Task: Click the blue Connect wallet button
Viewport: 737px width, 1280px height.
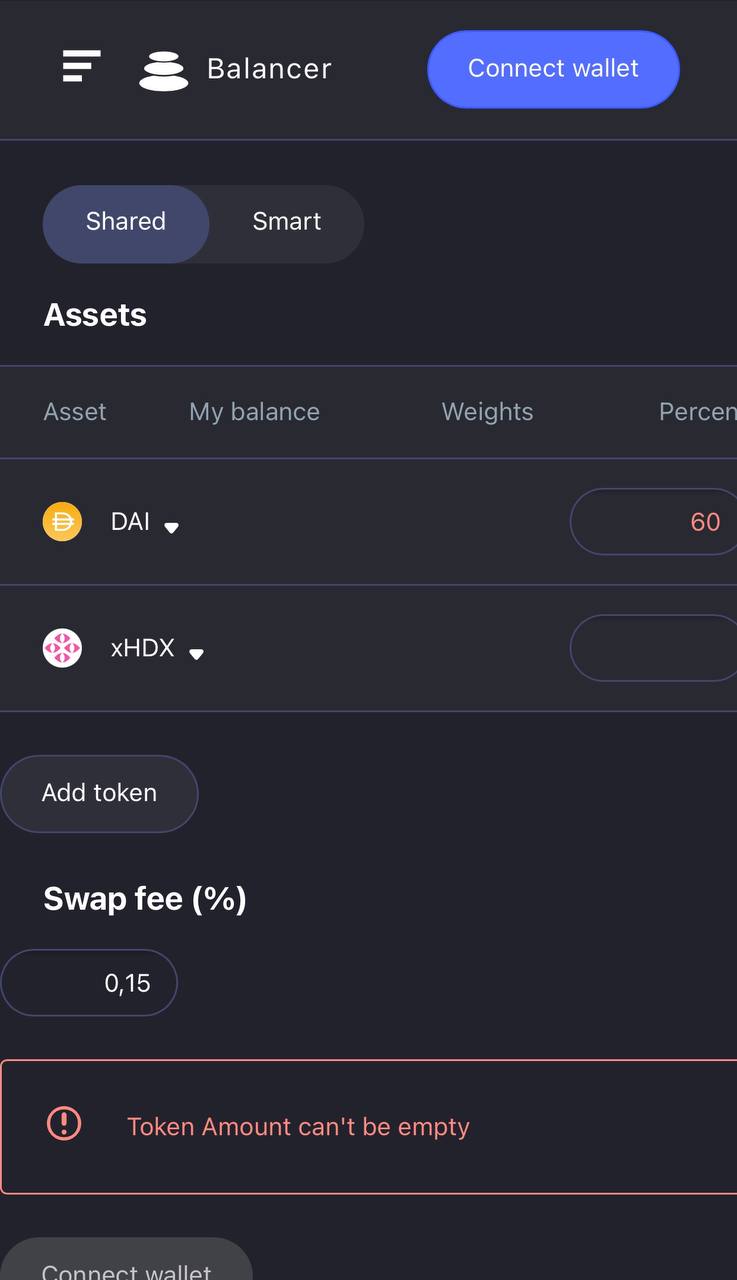Action: (553, 69)
